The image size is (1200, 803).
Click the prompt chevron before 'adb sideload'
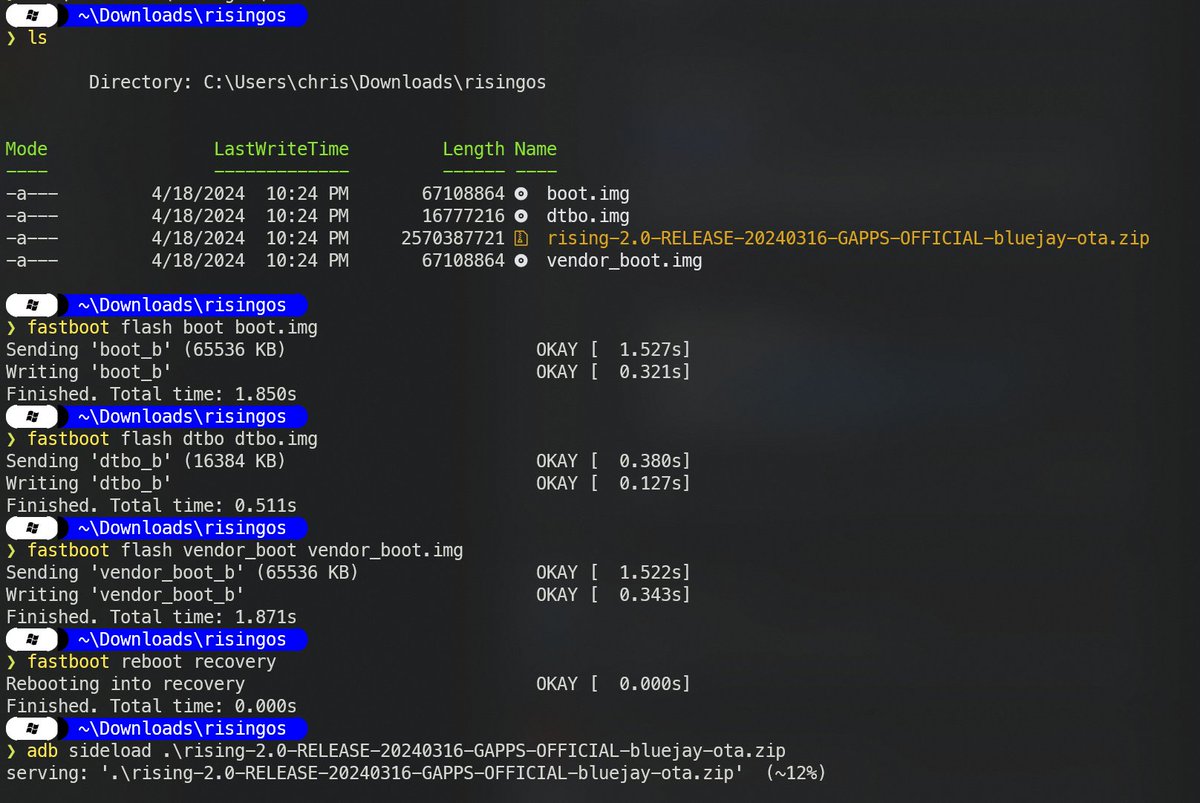click(11, 750)
